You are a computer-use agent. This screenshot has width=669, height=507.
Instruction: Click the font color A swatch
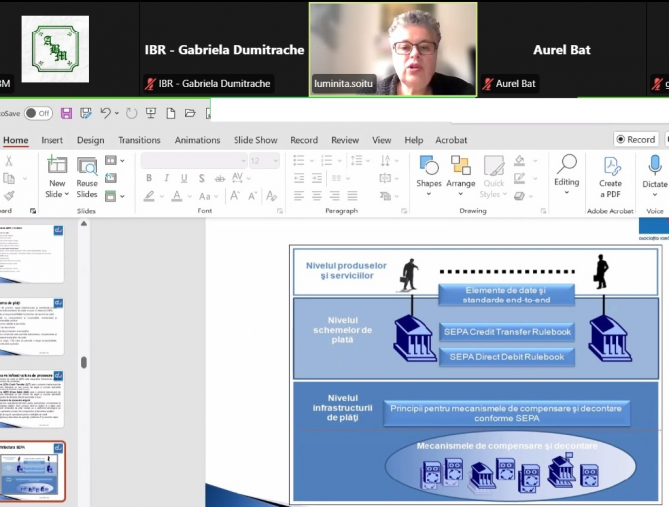coord(177,196)
